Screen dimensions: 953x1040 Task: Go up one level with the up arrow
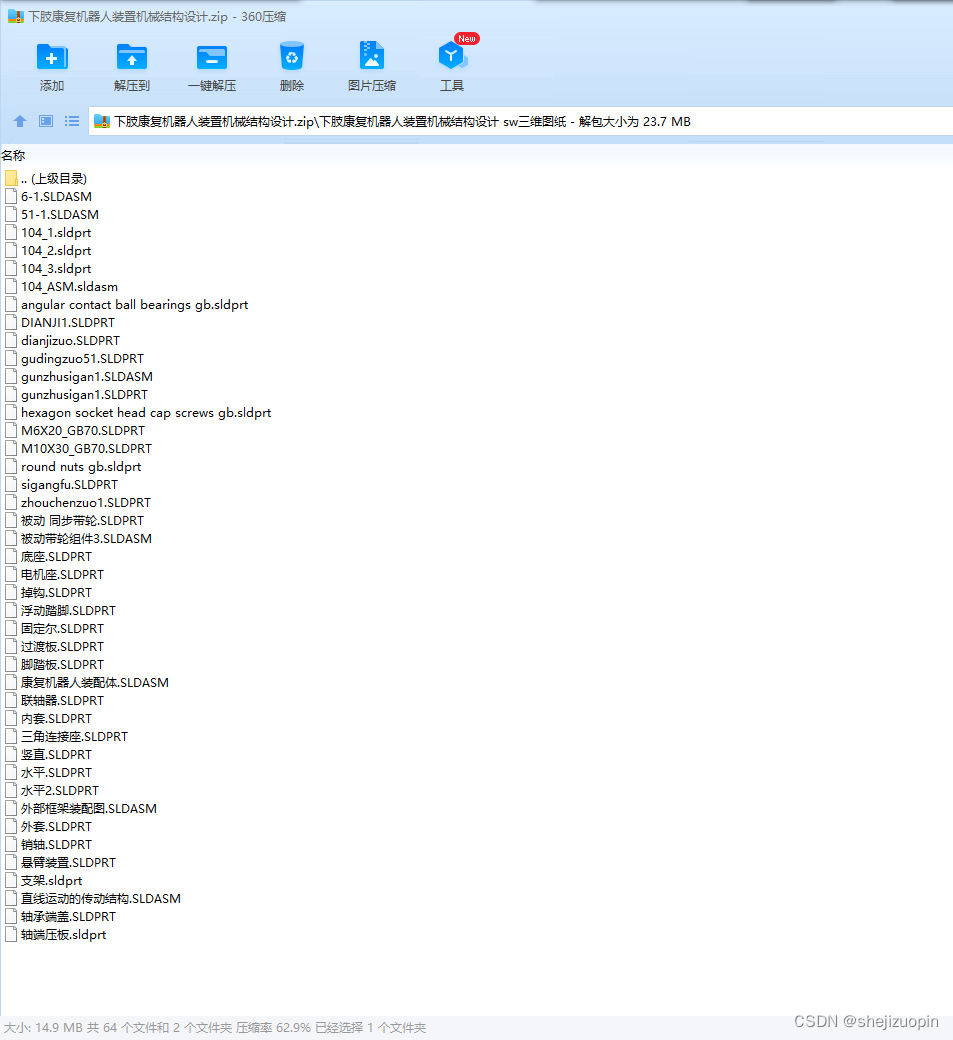tap(20, 121)
